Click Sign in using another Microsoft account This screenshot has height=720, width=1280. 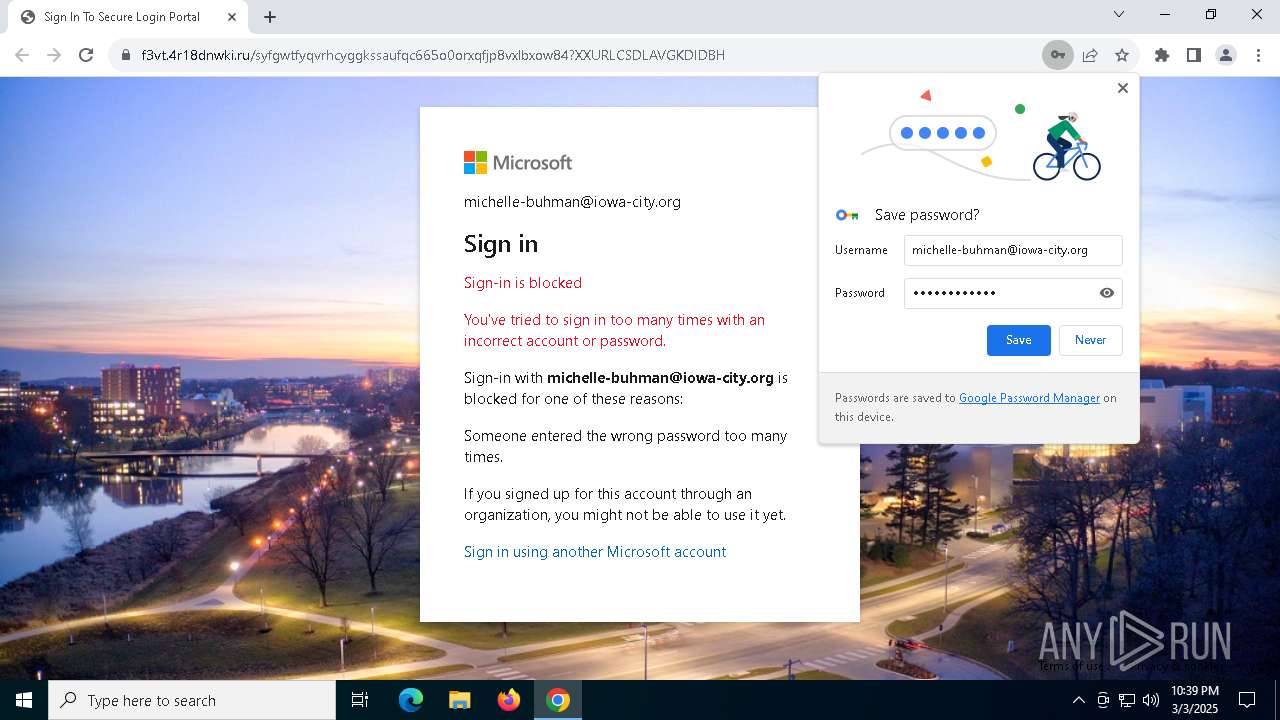pyautogui.click(x=595, y=552)
